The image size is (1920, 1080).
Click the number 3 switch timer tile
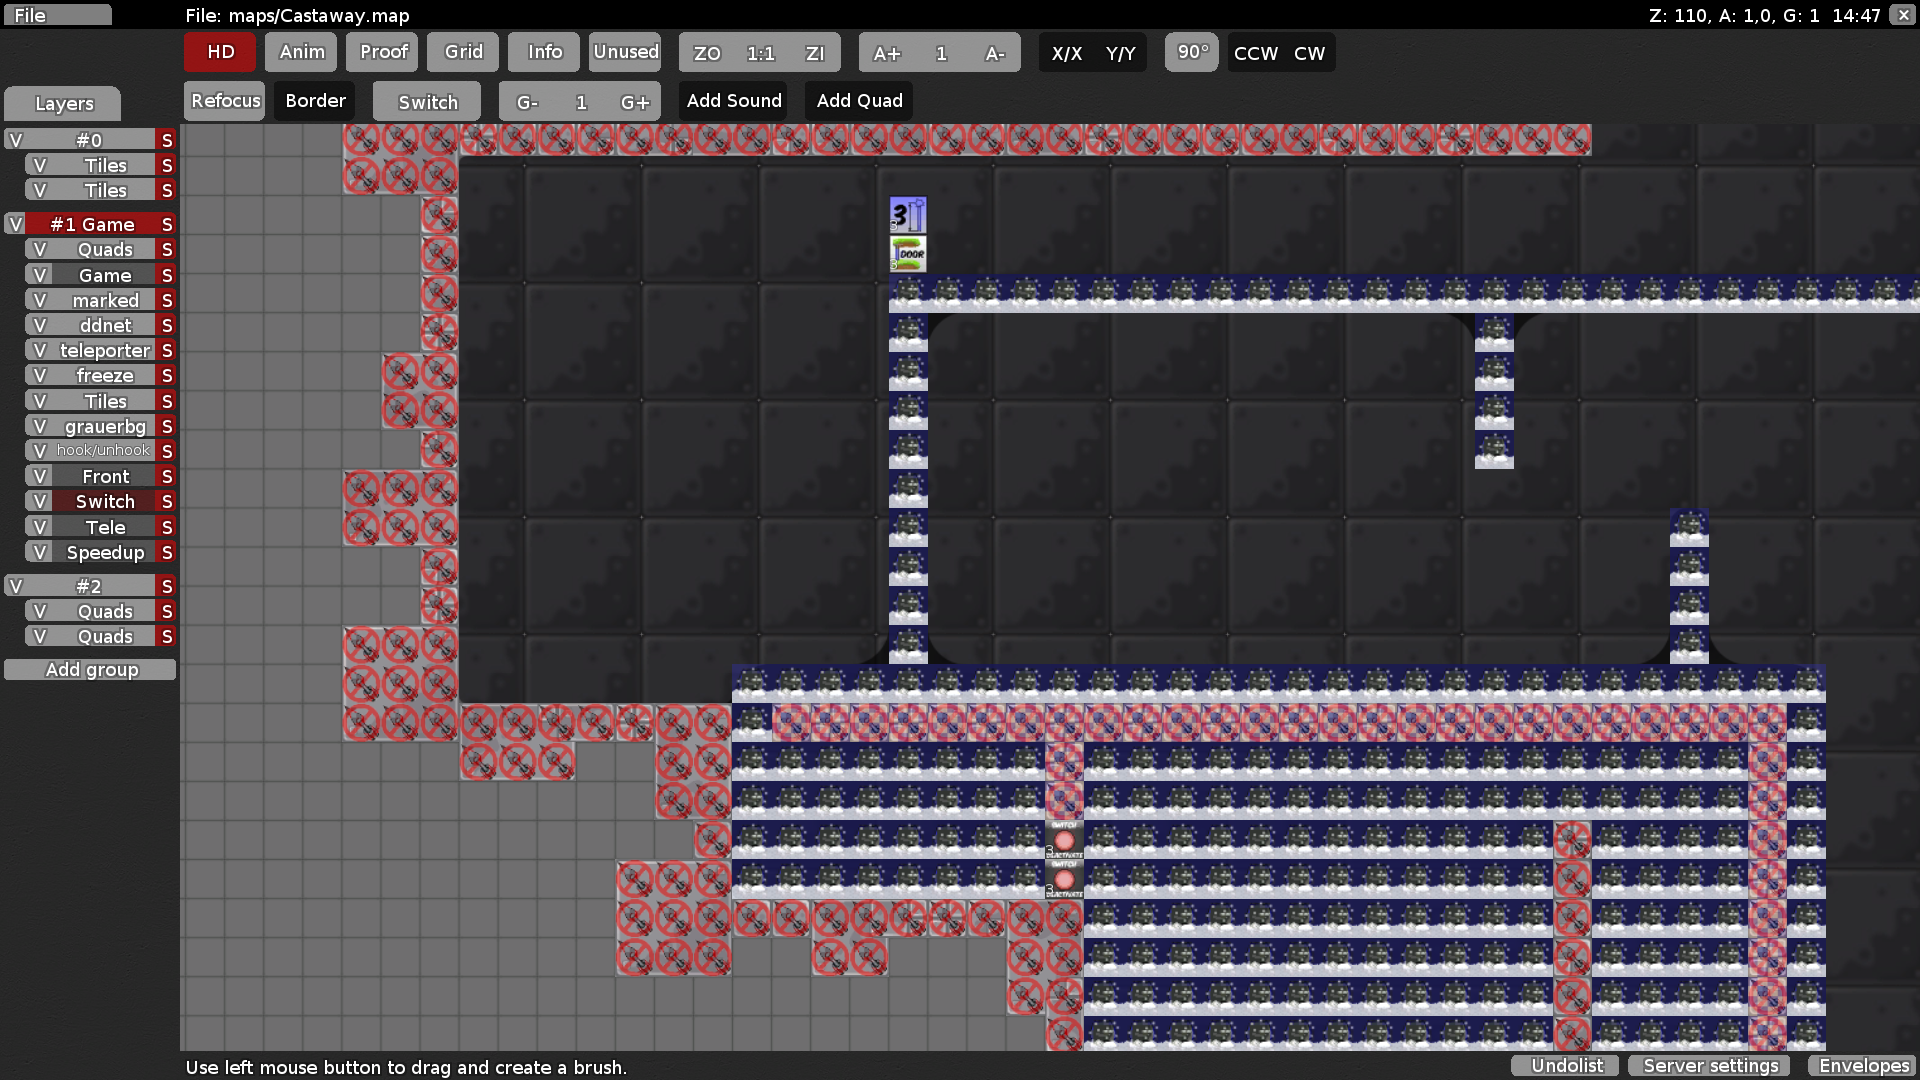pos(908,215)
